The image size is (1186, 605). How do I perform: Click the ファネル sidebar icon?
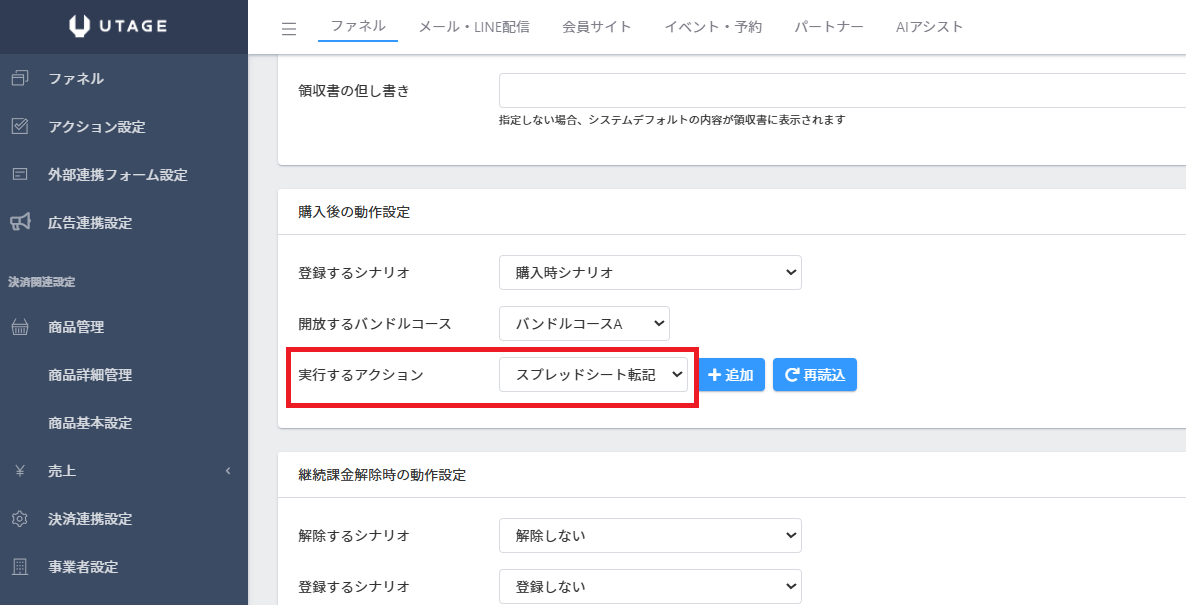[20, 78]
